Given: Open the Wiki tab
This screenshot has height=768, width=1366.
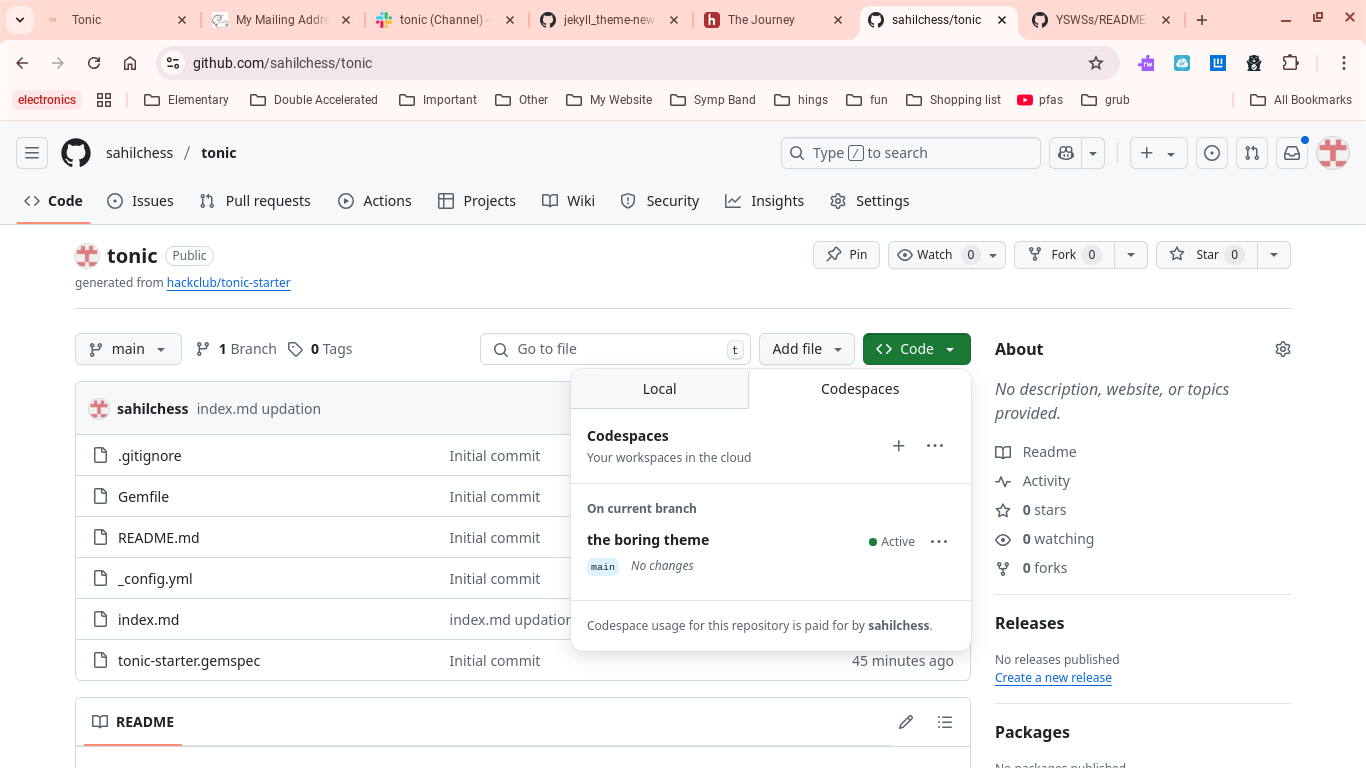Looking at the screenshot, I should click(x=568, y=201).
